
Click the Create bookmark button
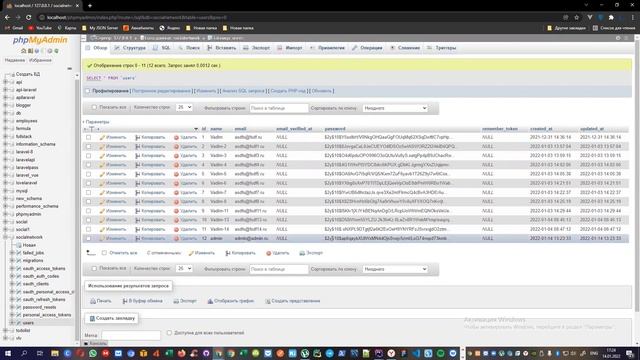point(112,318)
